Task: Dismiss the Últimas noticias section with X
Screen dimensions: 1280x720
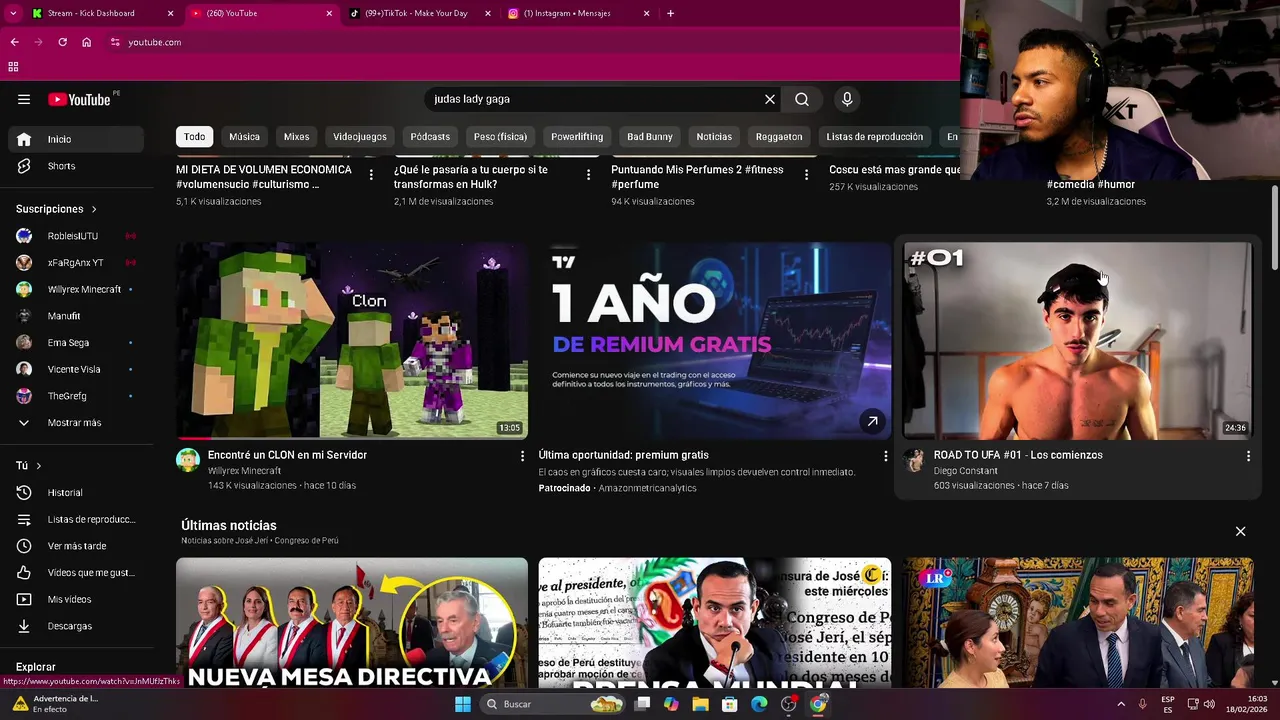Action: tap(1240, 531)
